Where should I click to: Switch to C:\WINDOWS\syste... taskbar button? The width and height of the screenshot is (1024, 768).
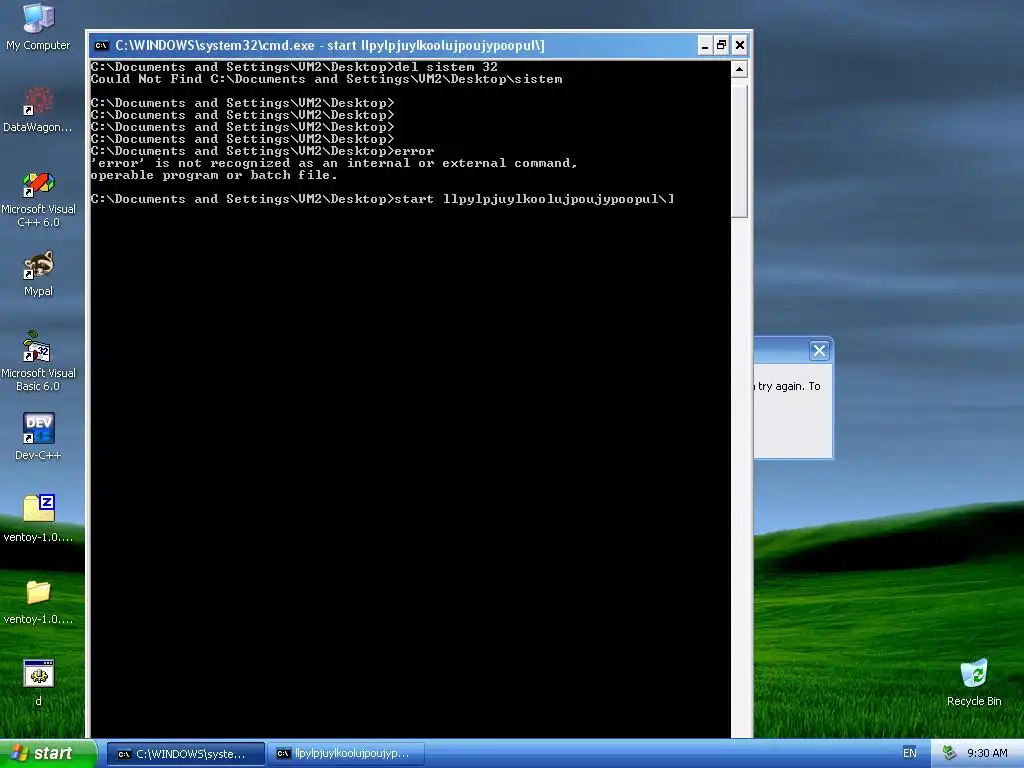click(x=185, y=754)
